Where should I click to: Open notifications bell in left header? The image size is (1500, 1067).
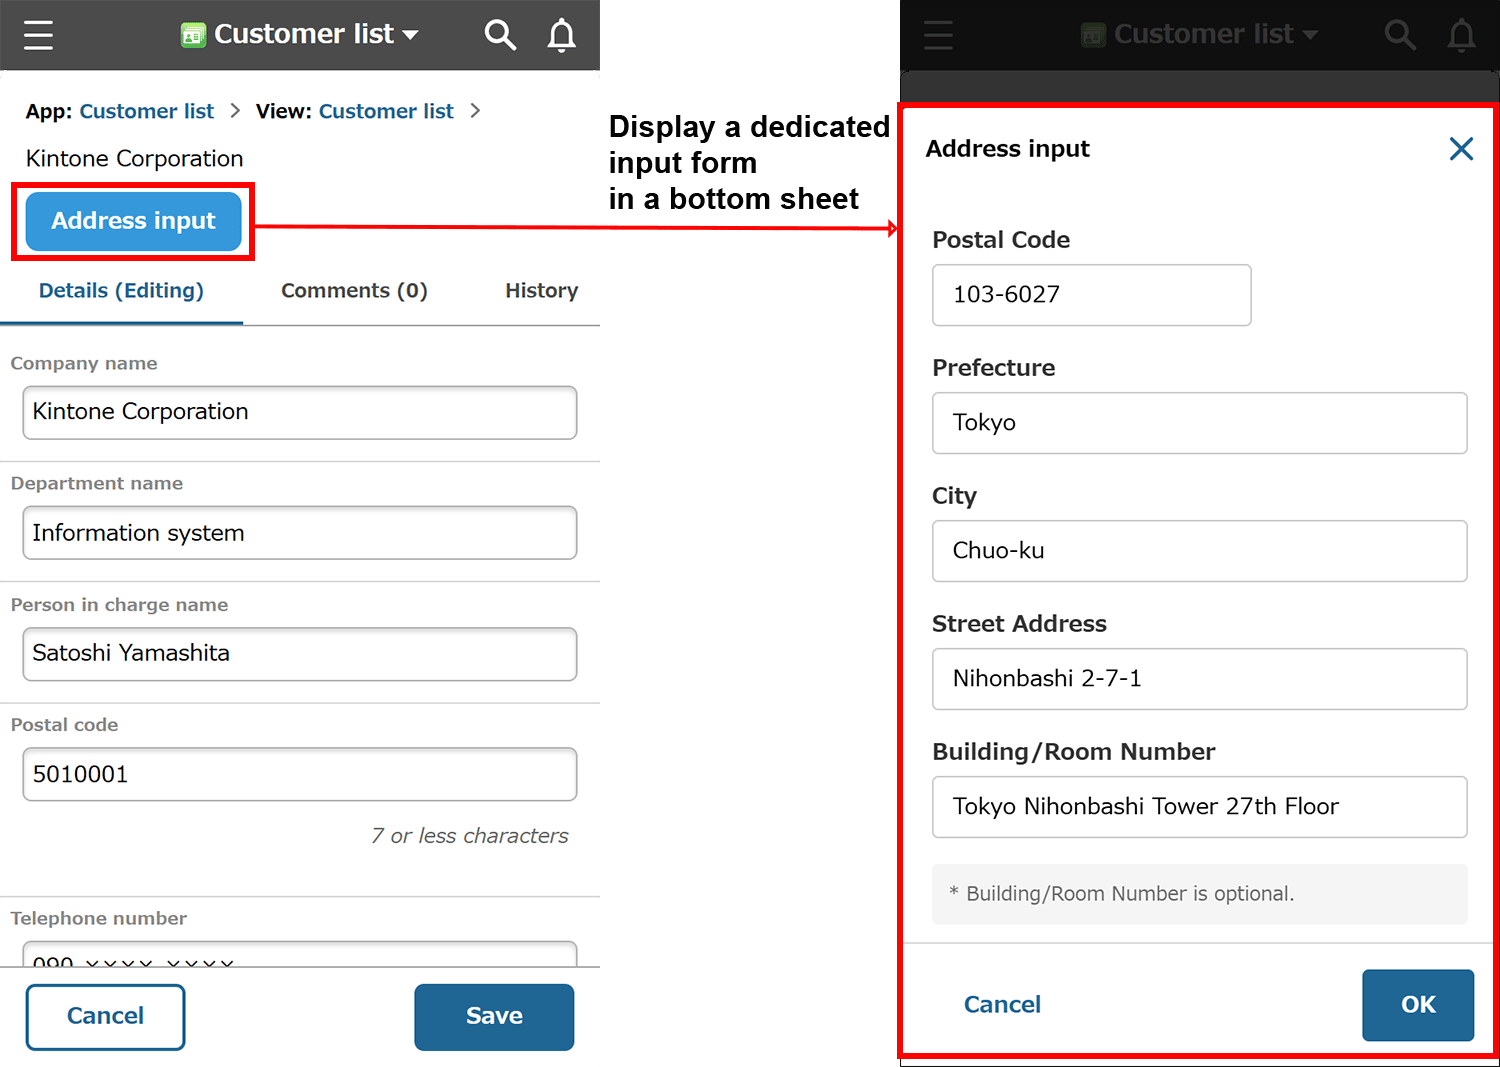[x=561, y=35]
